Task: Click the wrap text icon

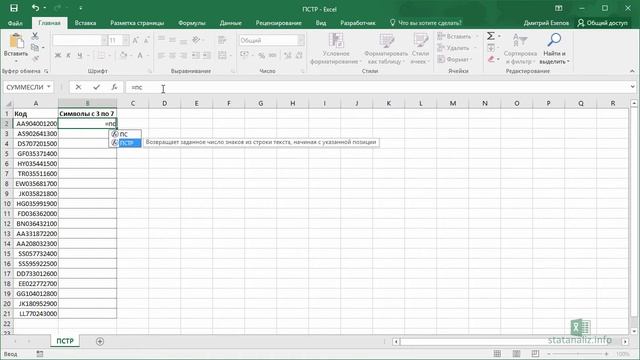Action: 222,40
